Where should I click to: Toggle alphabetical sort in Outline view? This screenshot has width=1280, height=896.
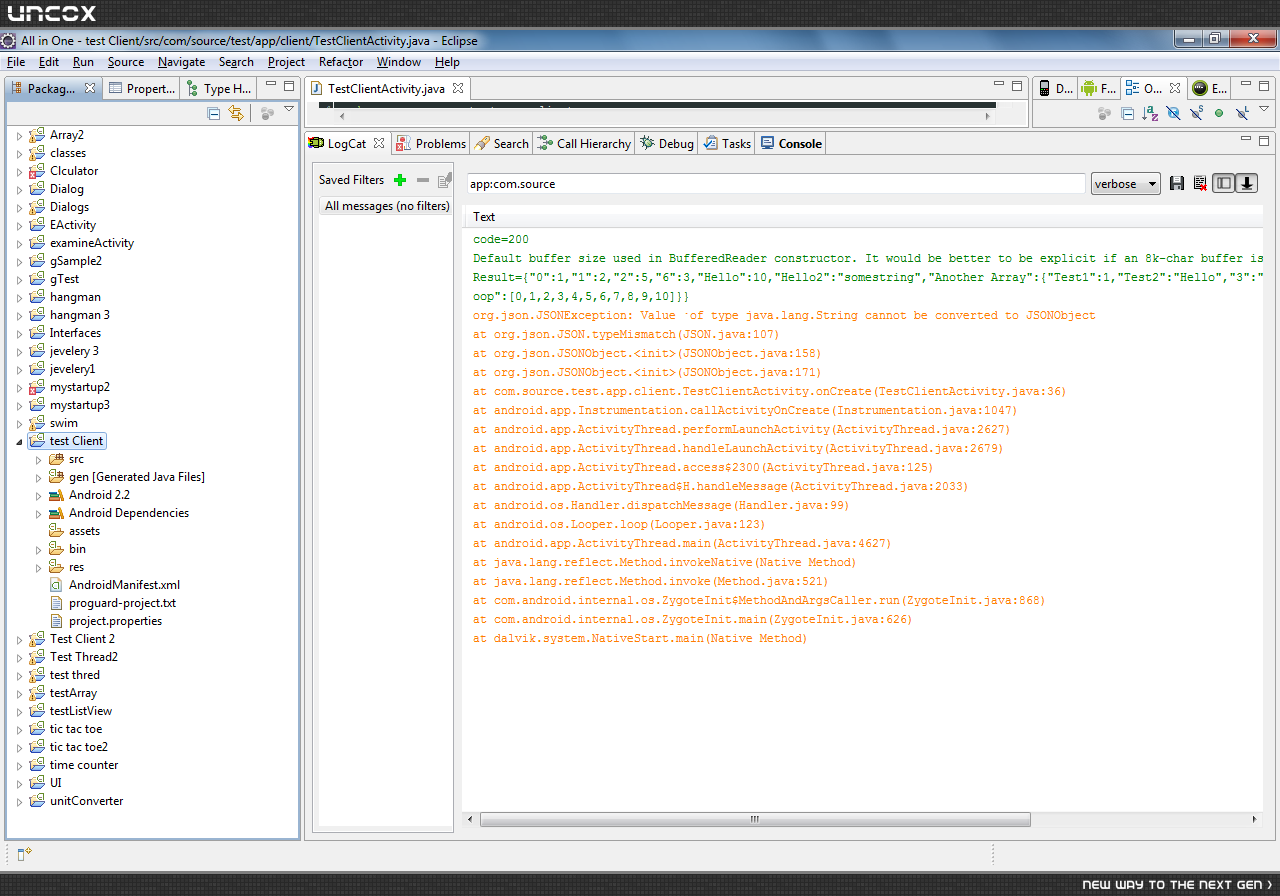pyautogui.click(x=1150, y=113)
